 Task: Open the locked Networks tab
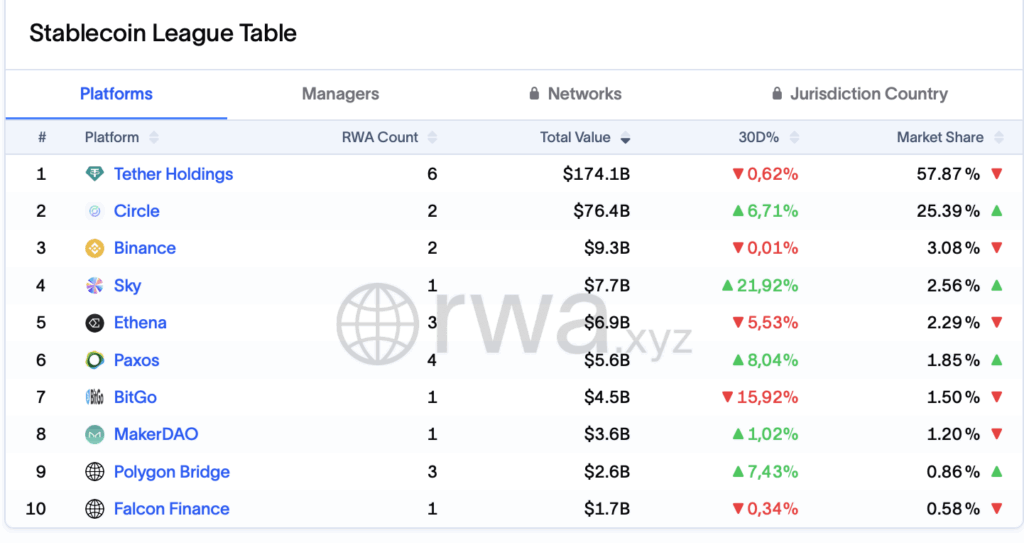(x=575, y=94)
